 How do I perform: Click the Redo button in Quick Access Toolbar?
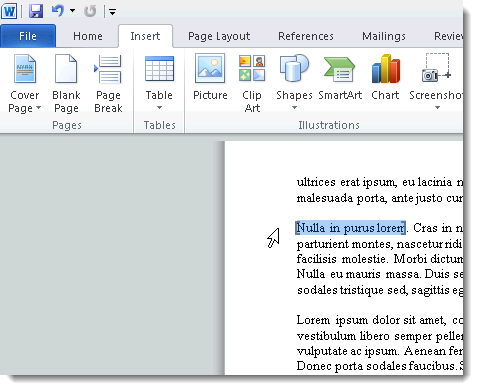tap(90, 11)
